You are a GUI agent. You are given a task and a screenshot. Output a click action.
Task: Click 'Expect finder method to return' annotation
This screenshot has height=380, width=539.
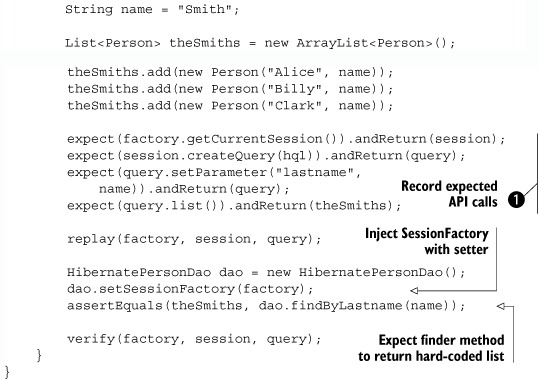tap(431, 348)
